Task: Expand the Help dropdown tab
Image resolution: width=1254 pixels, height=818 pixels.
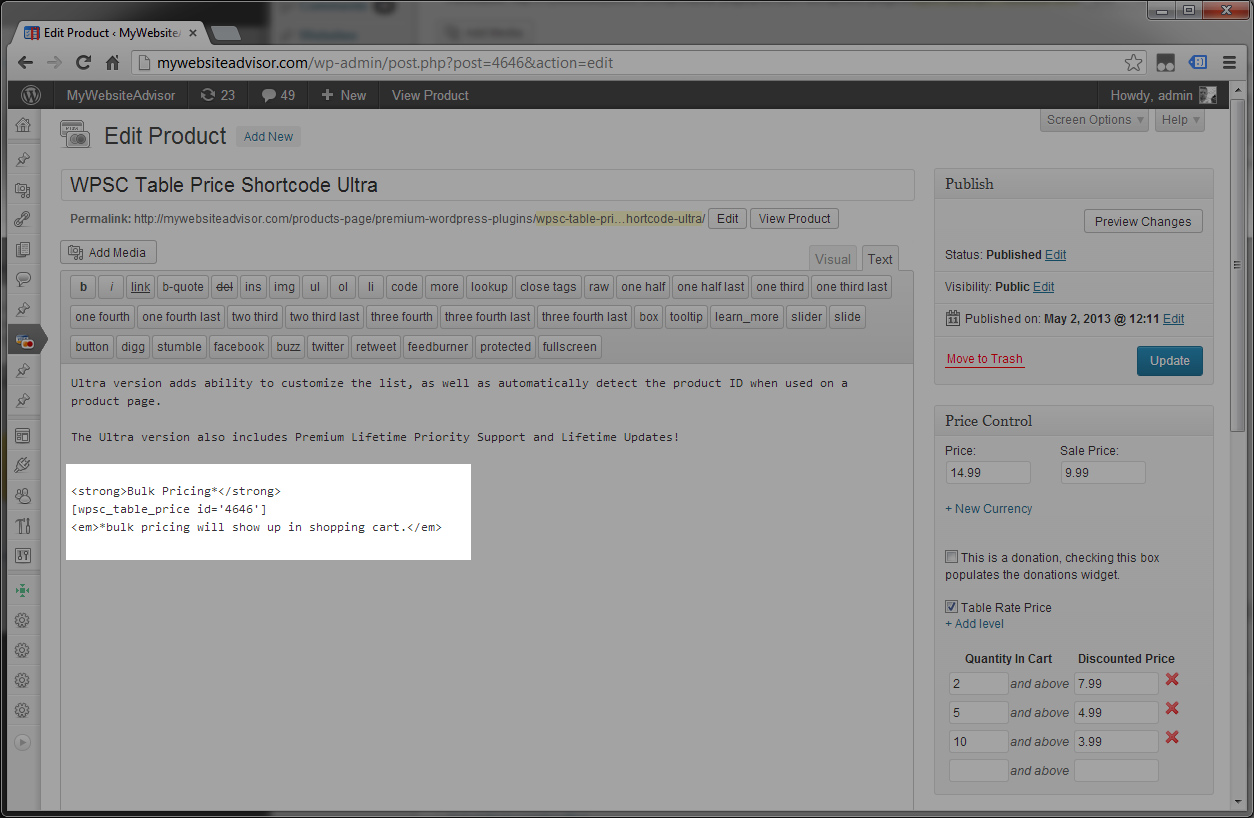Action: pos(1181,120)
